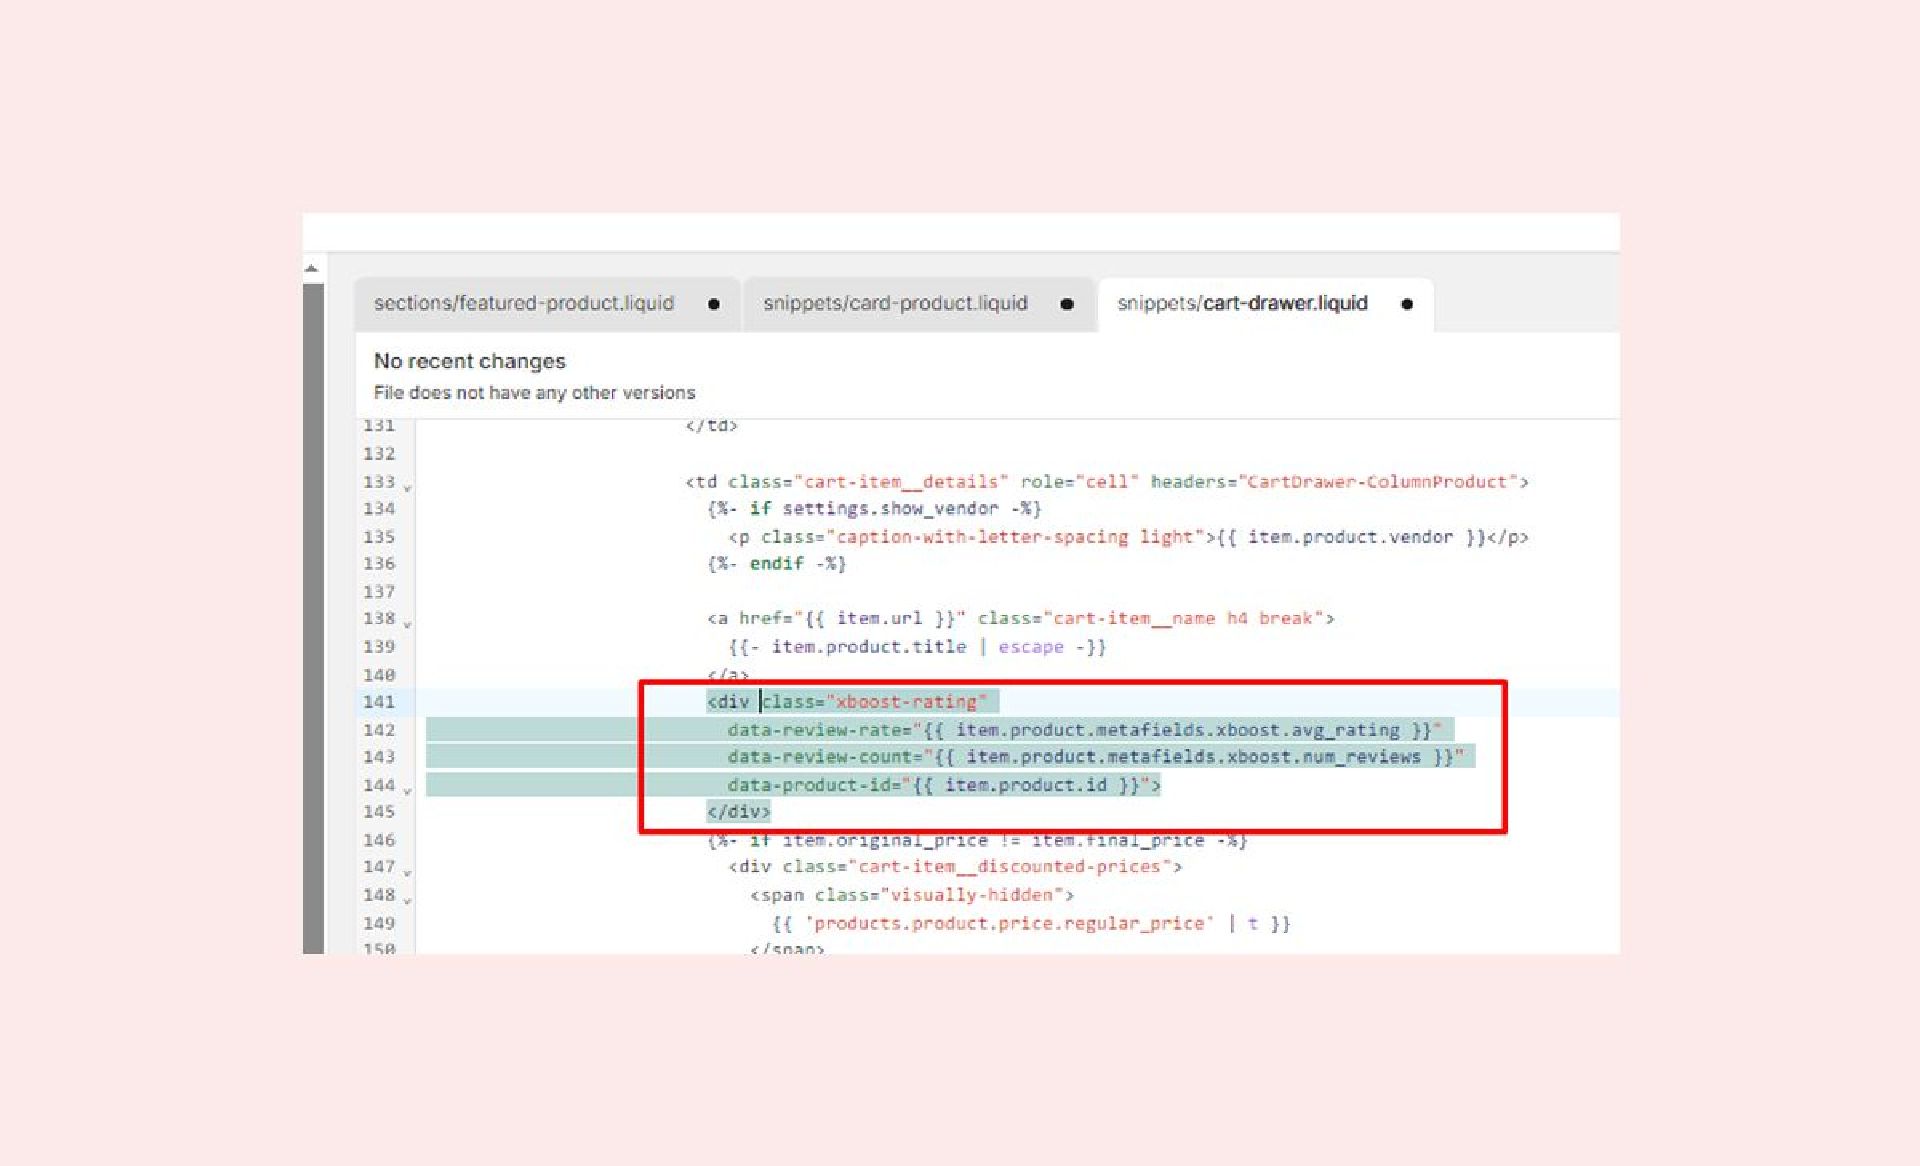1920x1166 pixels.
Task: Place cursor on xboost-rating class text
Action: coord(905,702)
